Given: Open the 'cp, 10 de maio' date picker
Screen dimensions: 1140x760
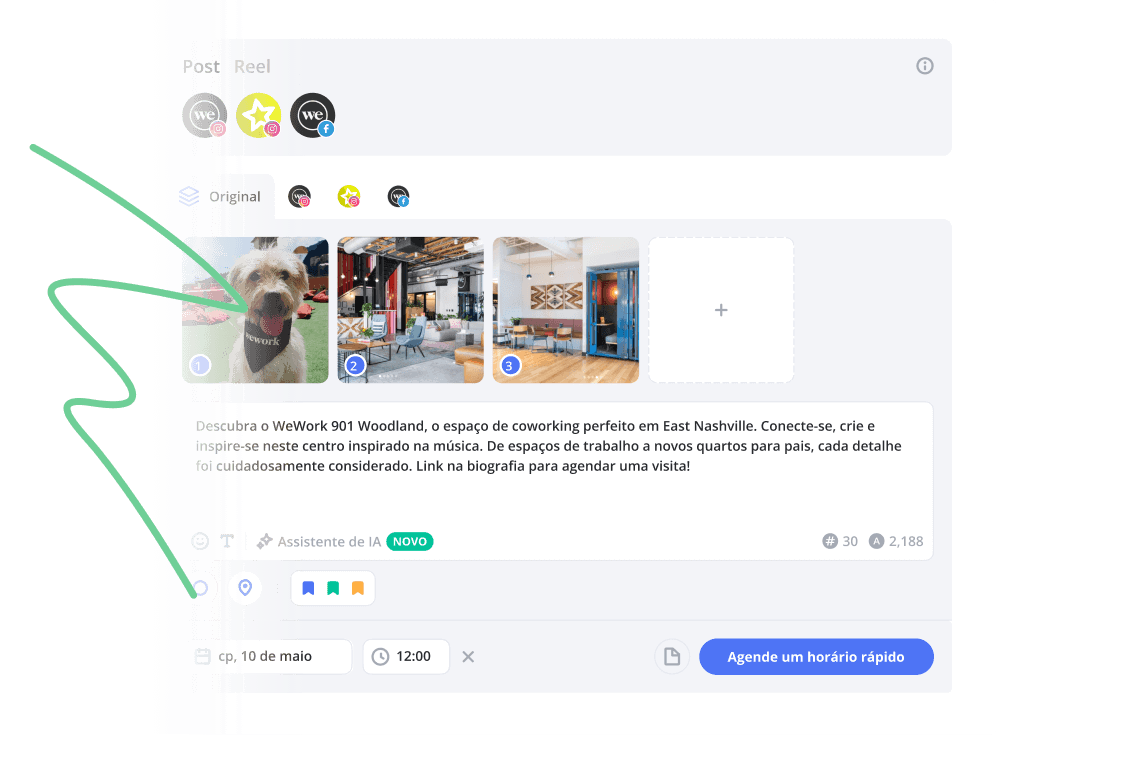Looking at the screenshot, I should pos(270,656).
